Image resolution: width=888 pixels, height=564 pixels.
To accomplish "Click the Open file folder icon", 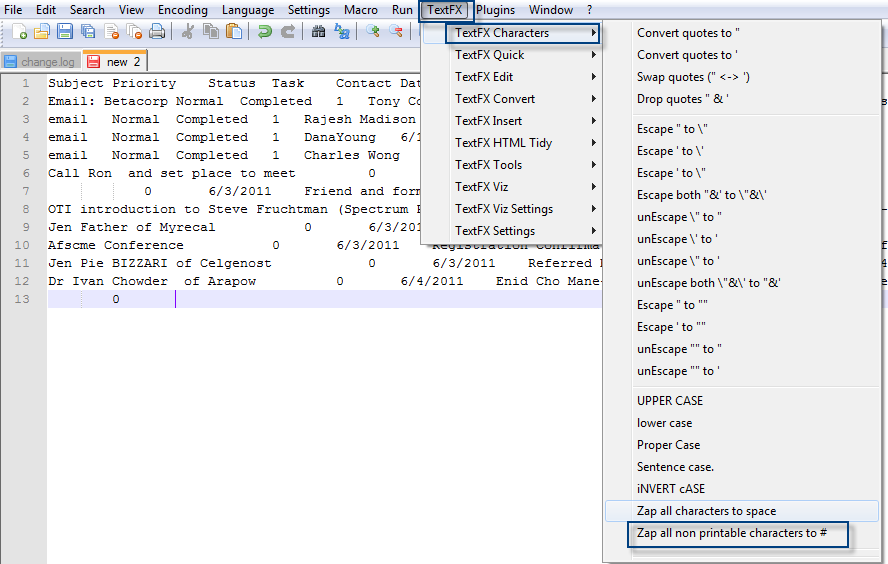I will pyautogui.click(x=41, y=32).
